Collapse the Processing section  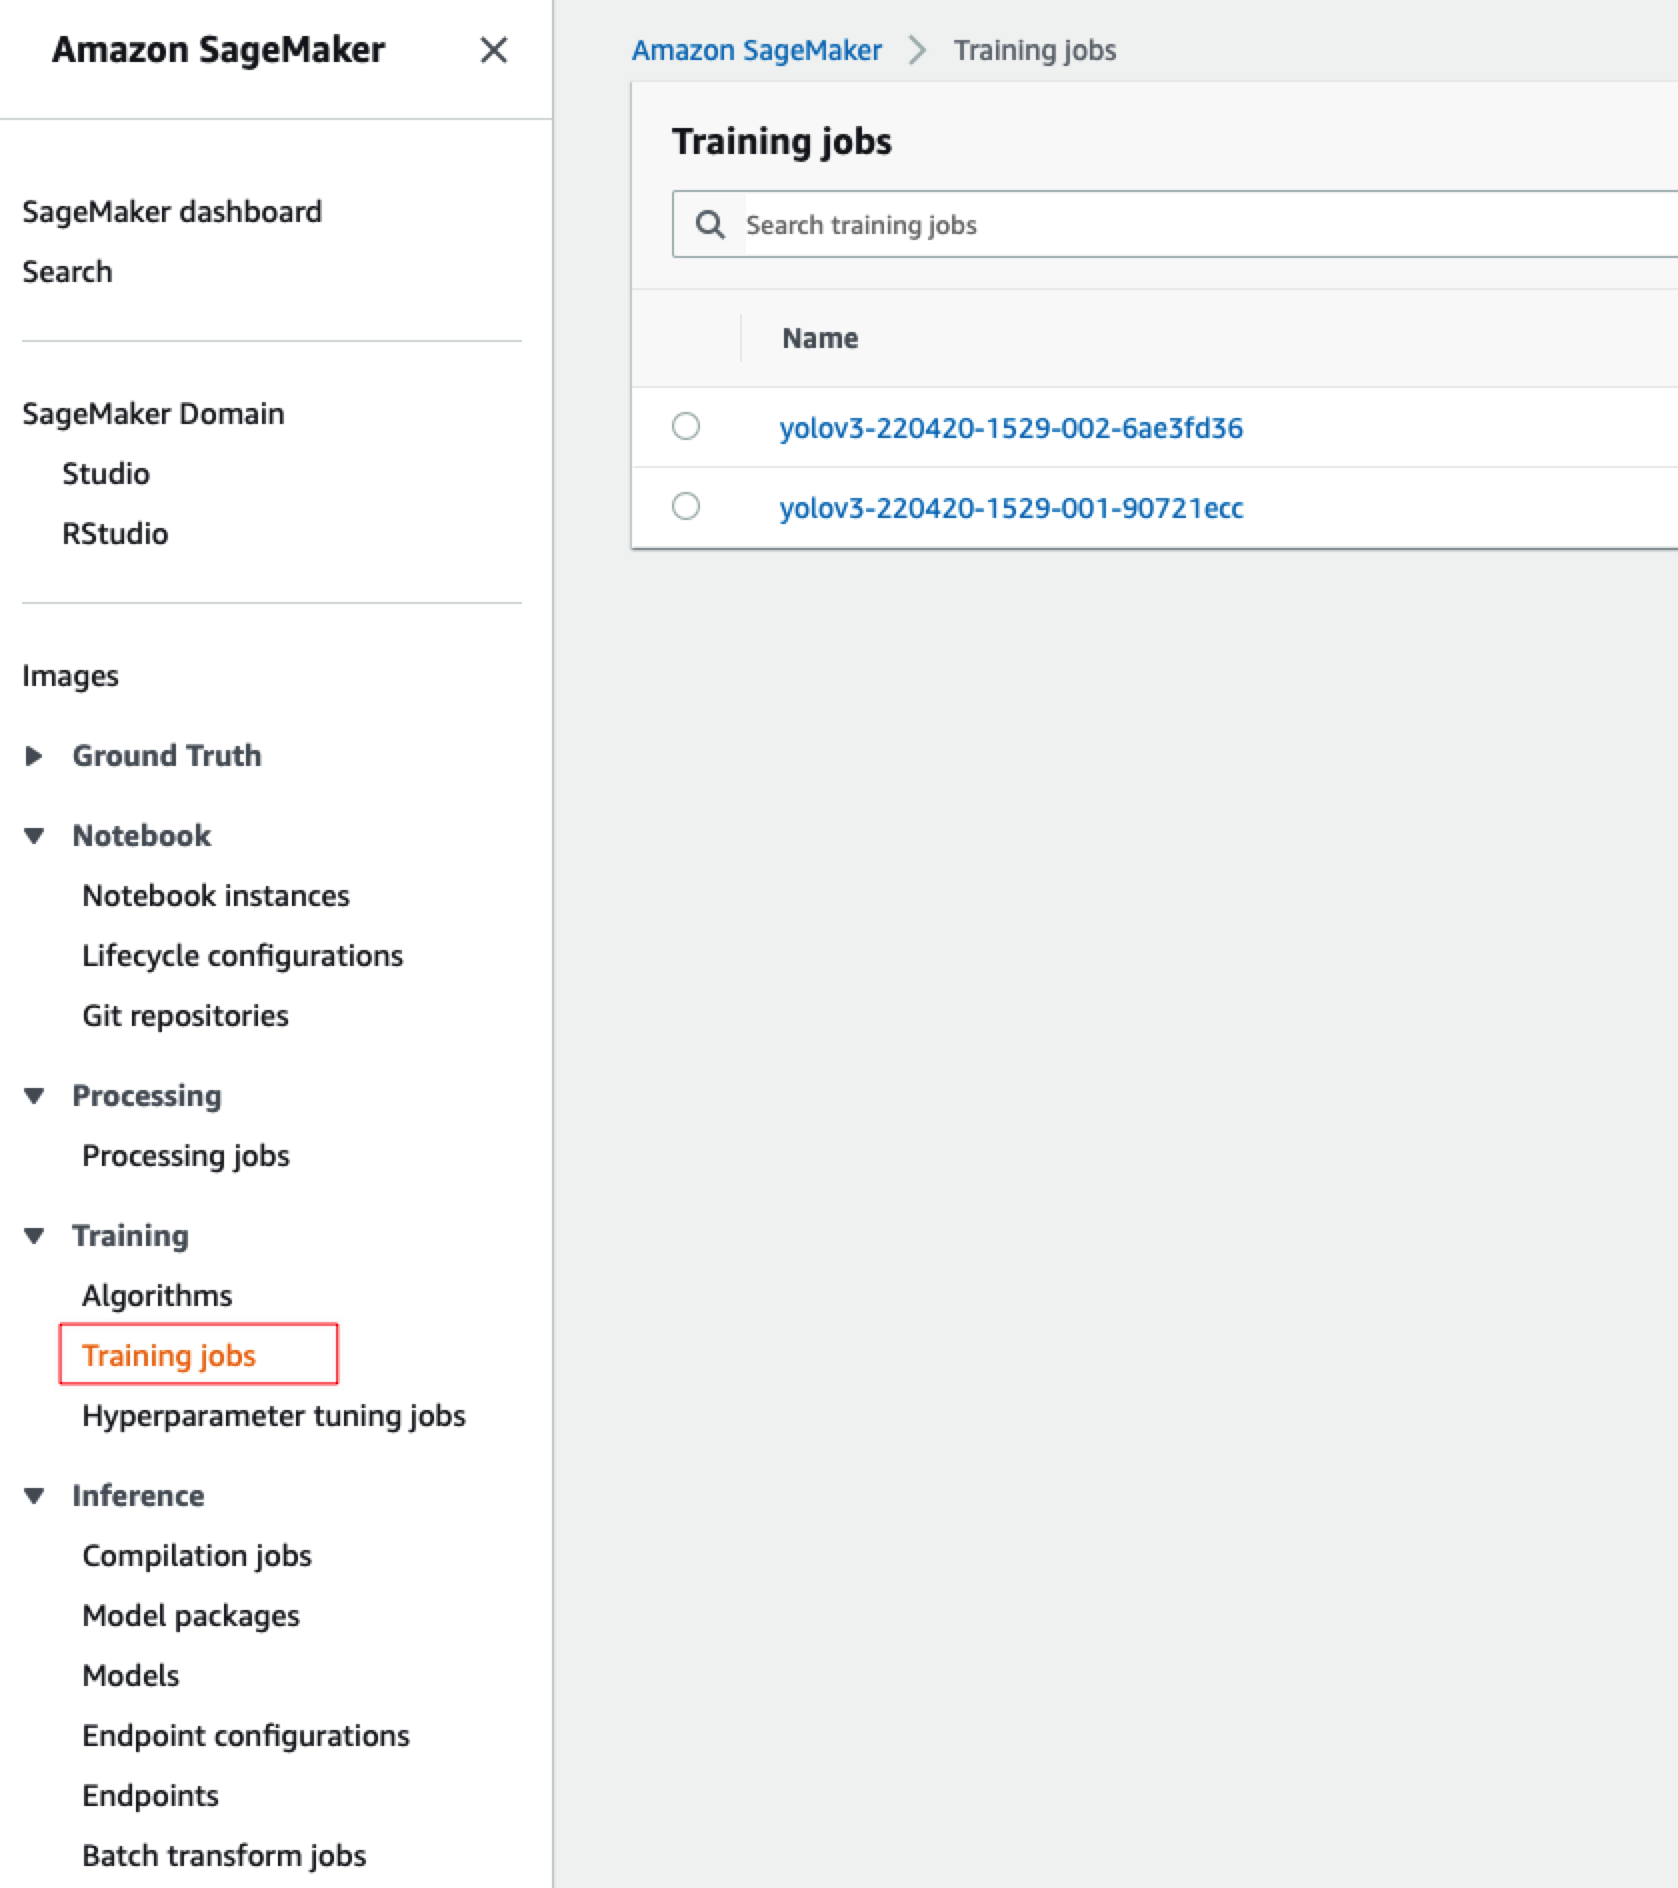[x=34, y=1096]
